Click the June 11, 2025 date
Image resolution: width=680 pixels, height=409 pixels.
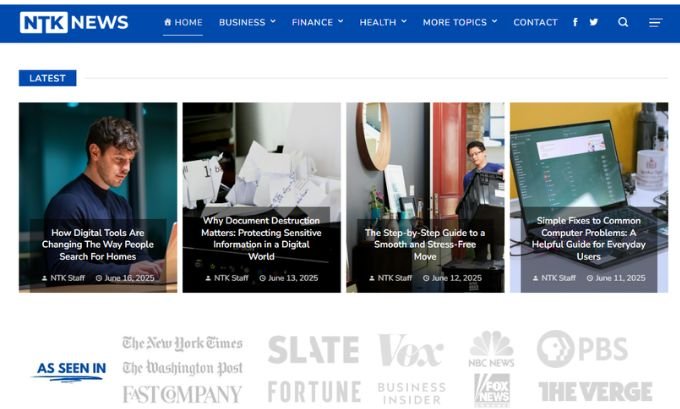coord(616,278)
